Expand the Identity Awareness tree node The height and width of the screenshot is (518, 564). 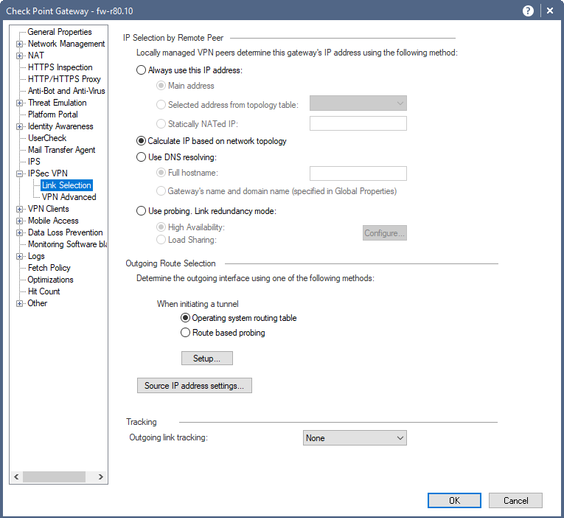click(19, 127)
